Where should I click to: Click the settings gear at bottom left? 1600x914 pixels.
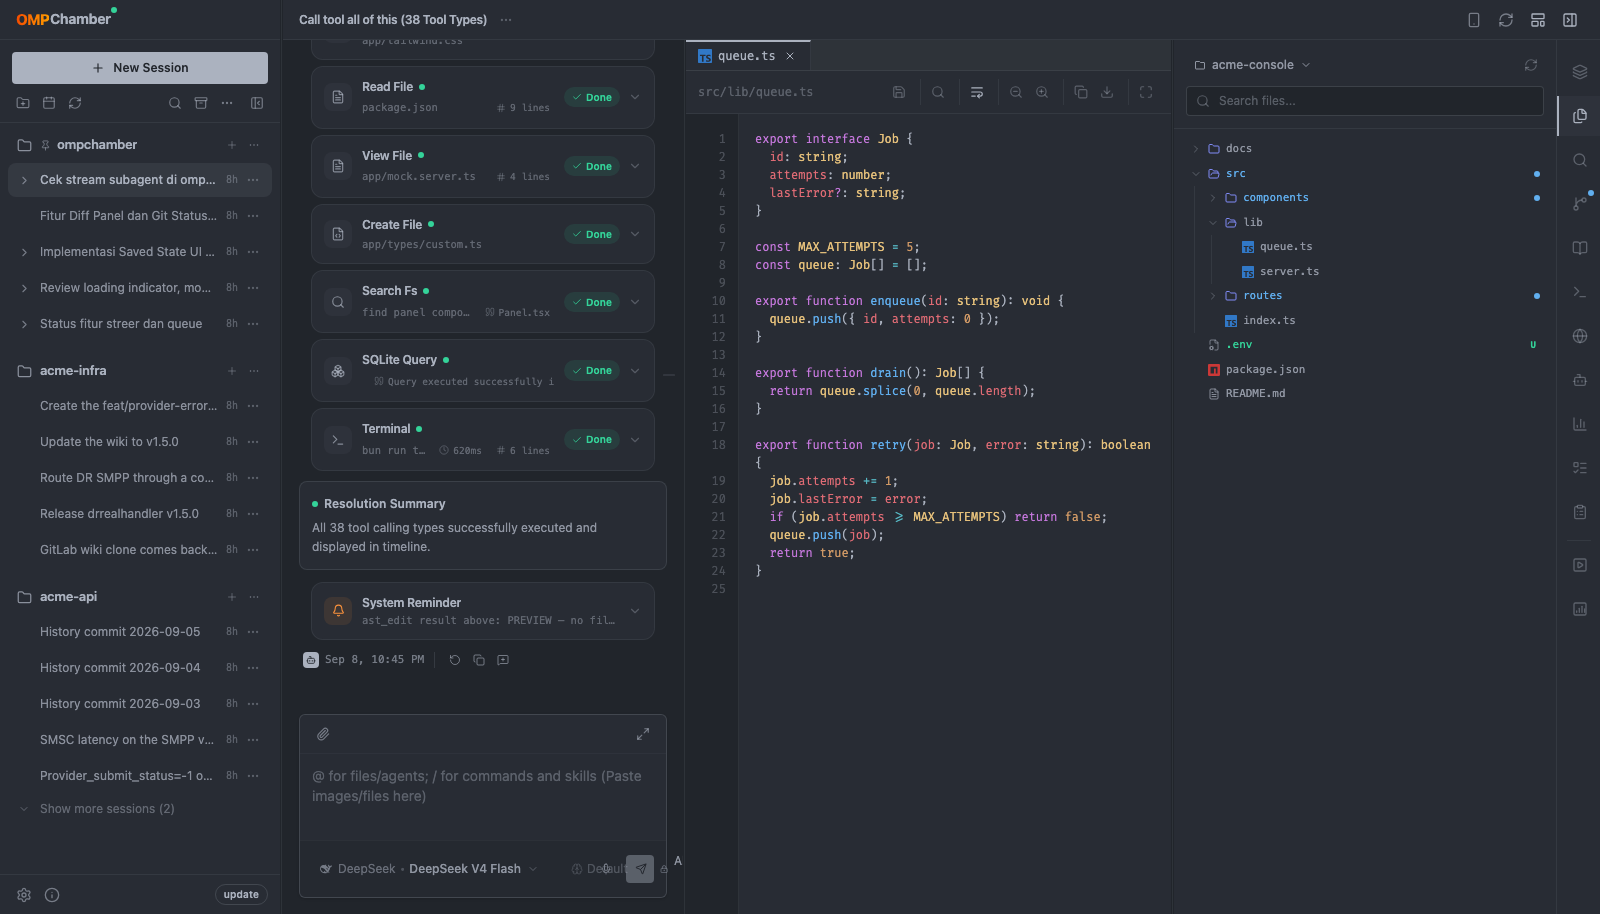pos(24,895)
